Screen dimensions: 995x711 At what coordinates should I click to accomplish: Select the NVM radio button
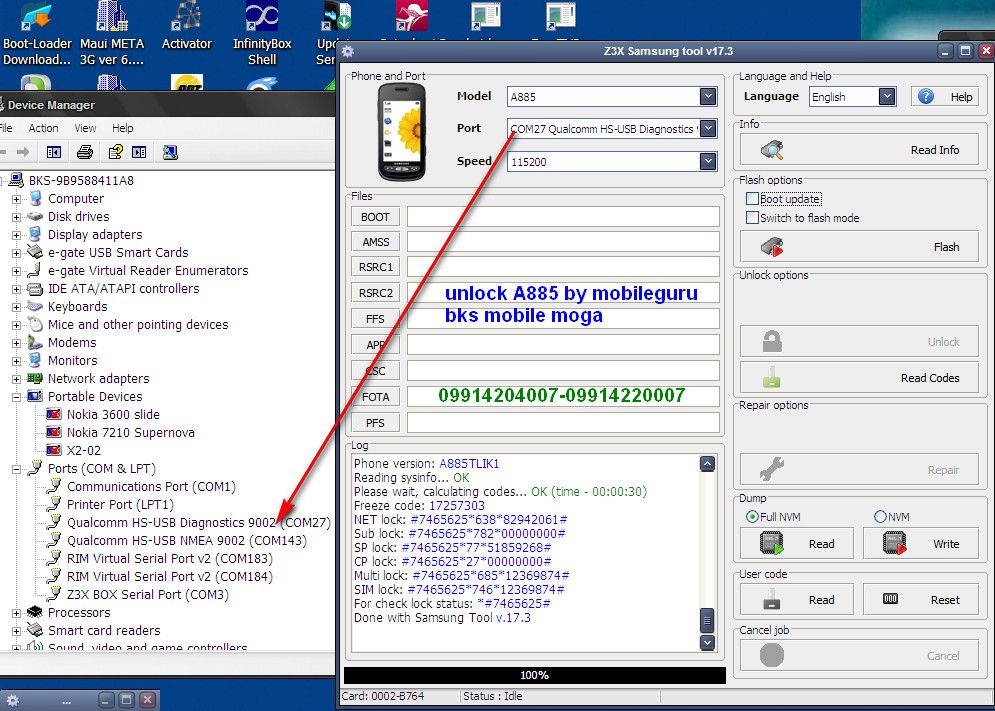880,517
